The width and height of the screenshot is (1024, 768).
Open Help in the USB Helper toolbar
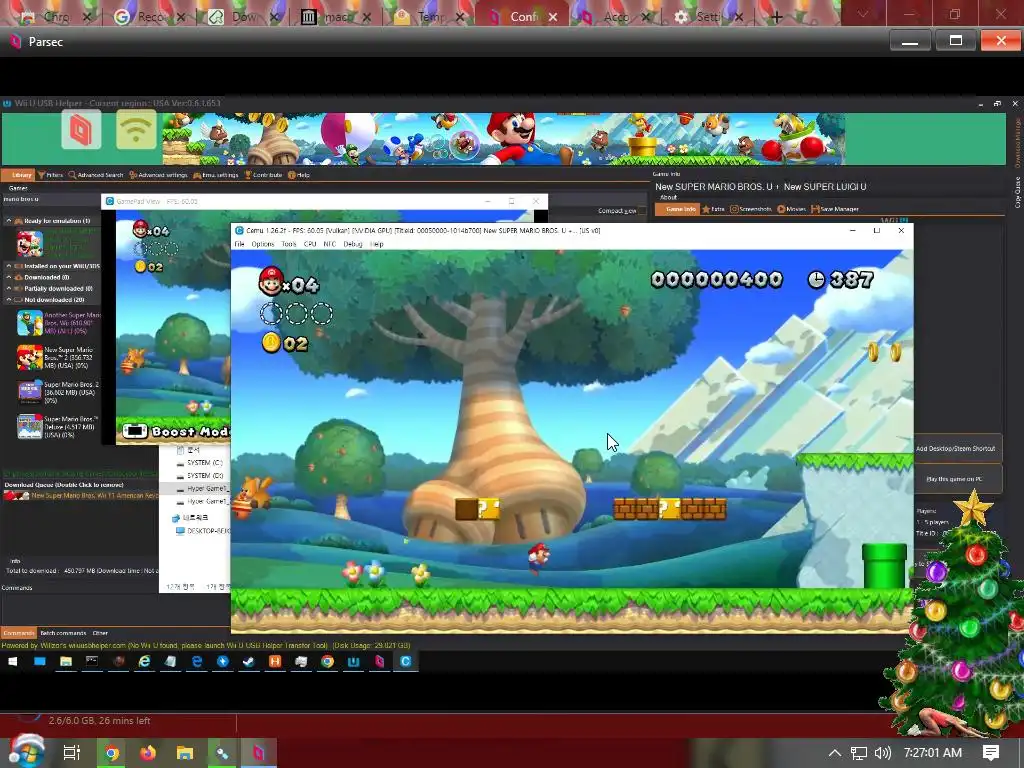299,175
